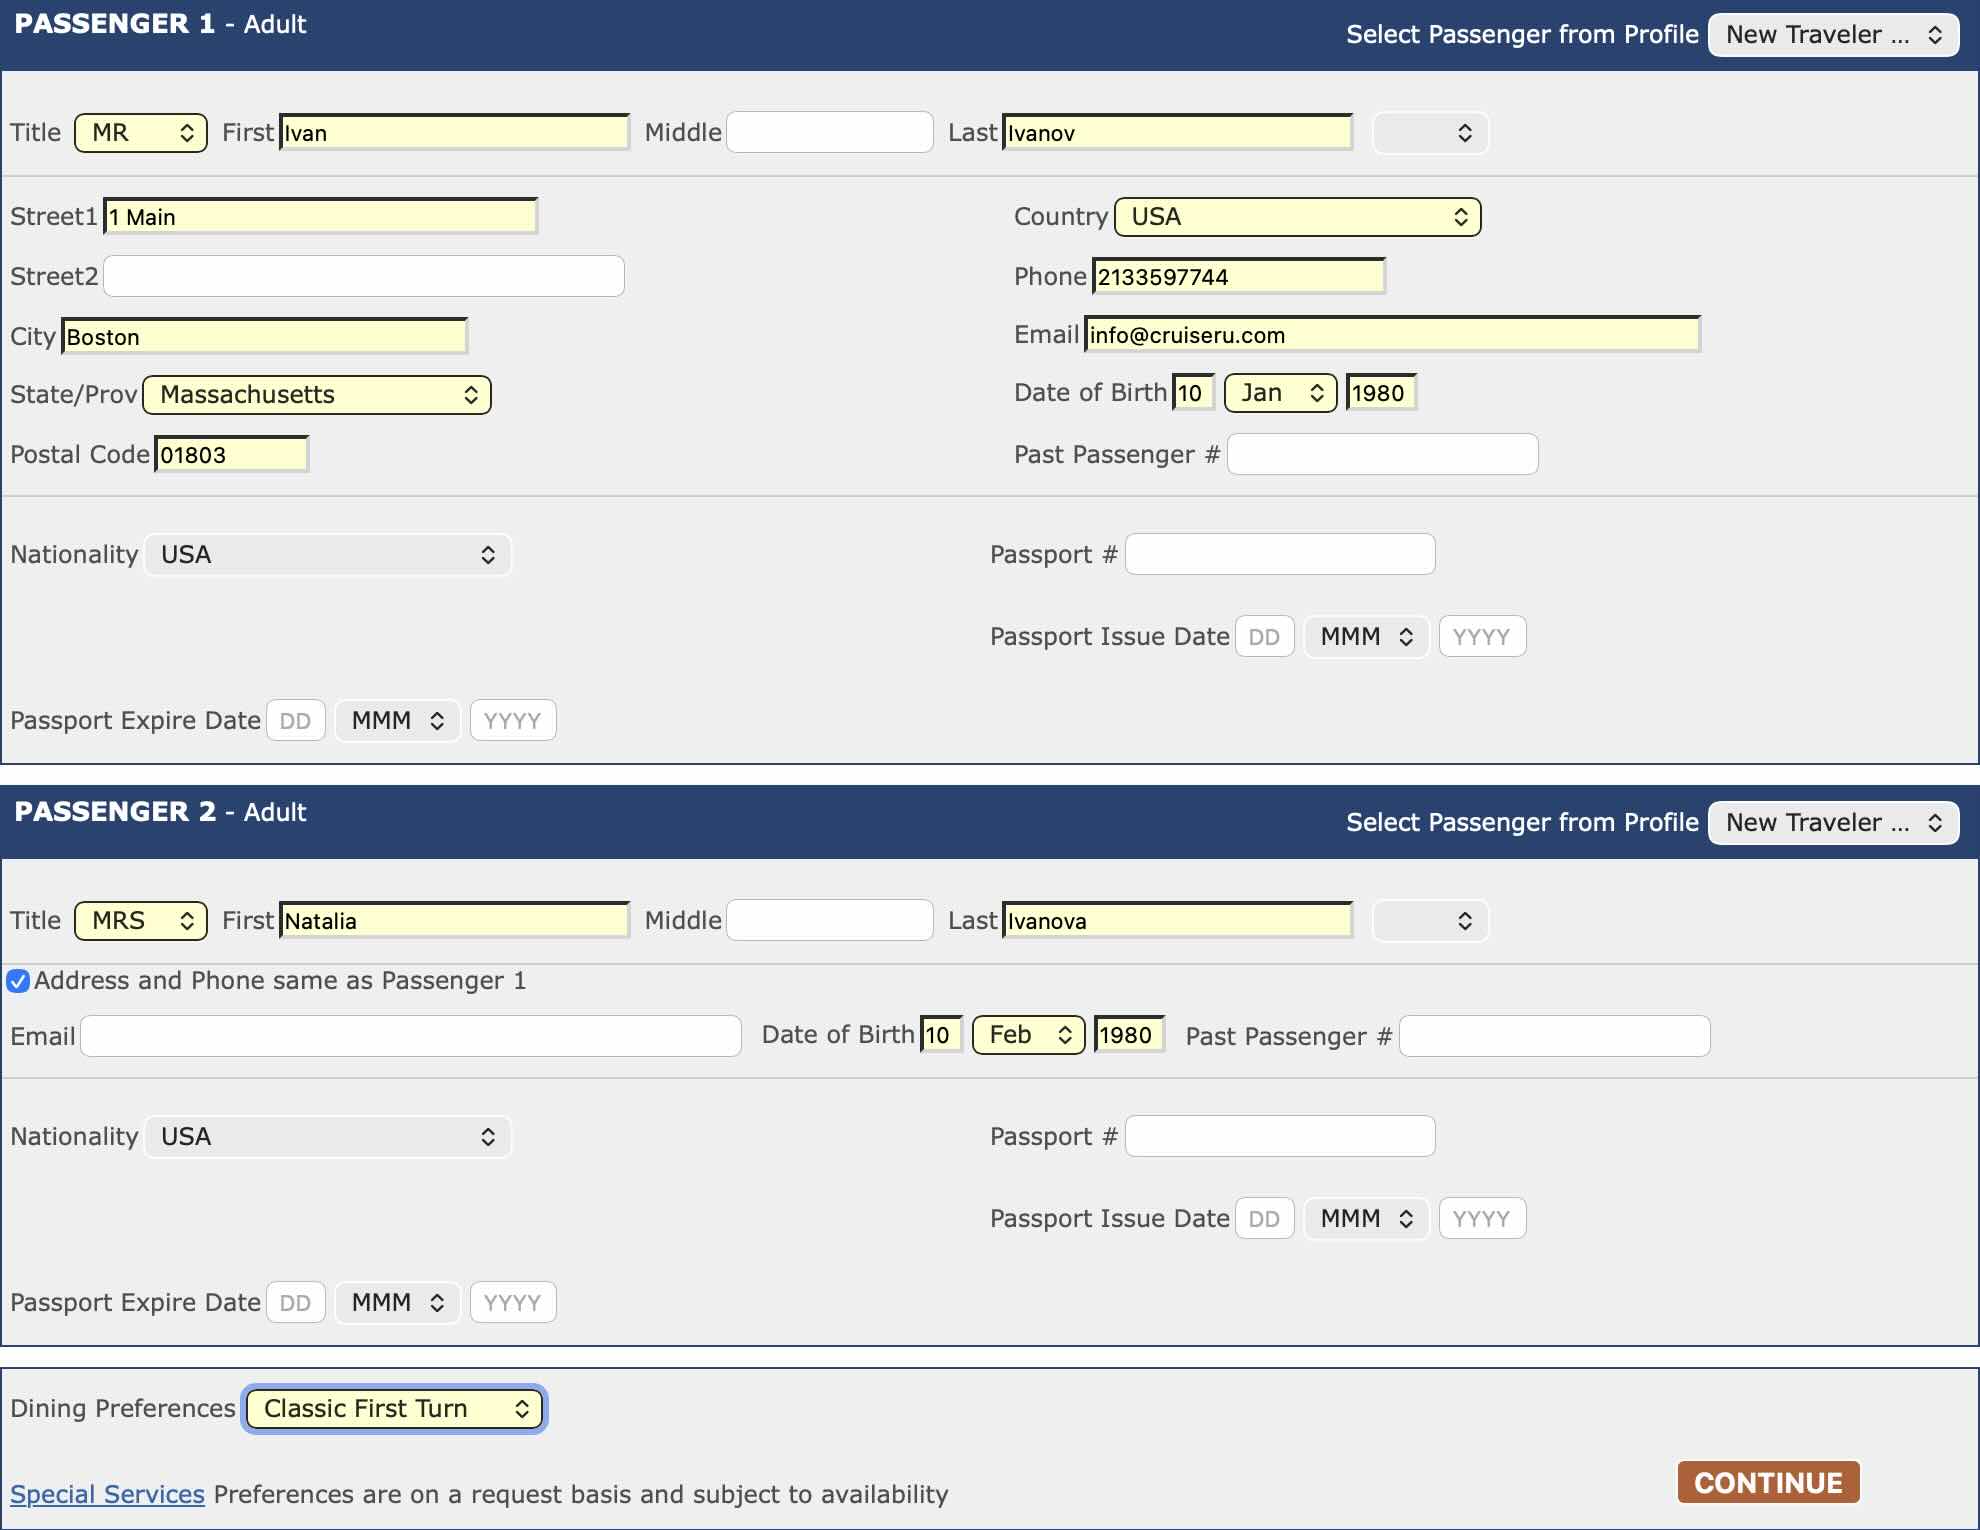Uncheck Address and Phone same as Passenger 1
The image size is (1980, 1530).
pyautogui.click(x=18, y=981)
